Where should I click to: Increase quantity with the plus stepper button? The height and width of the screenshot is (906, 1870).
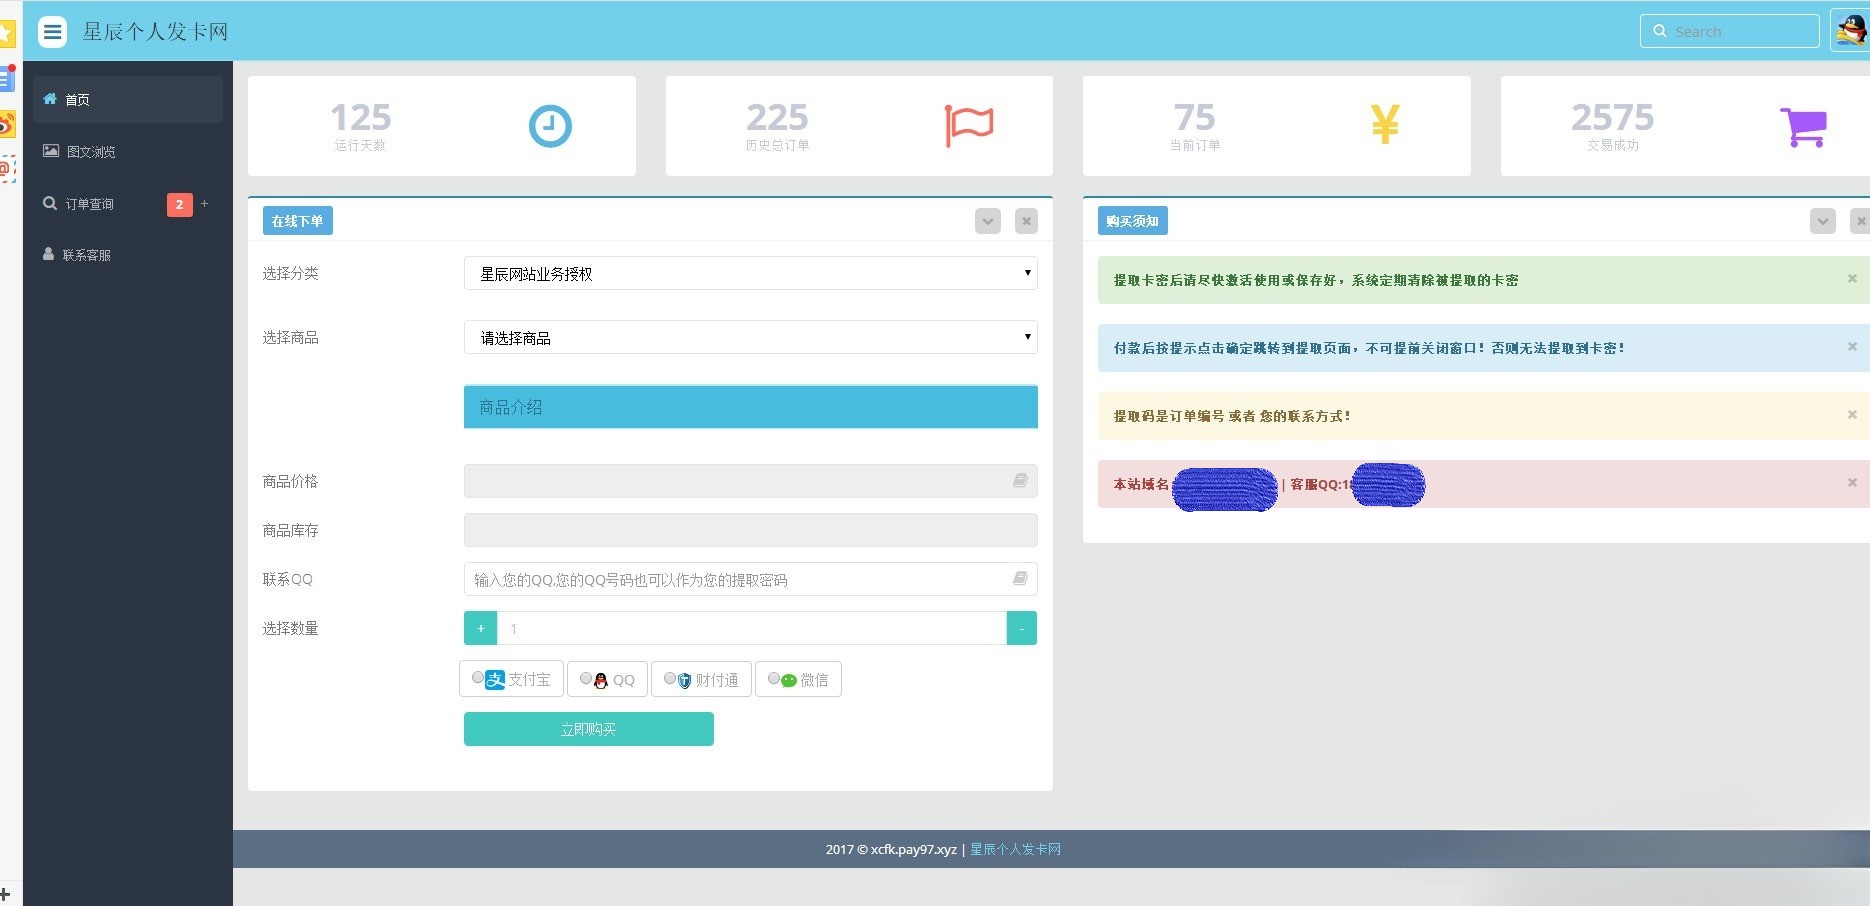481,628
